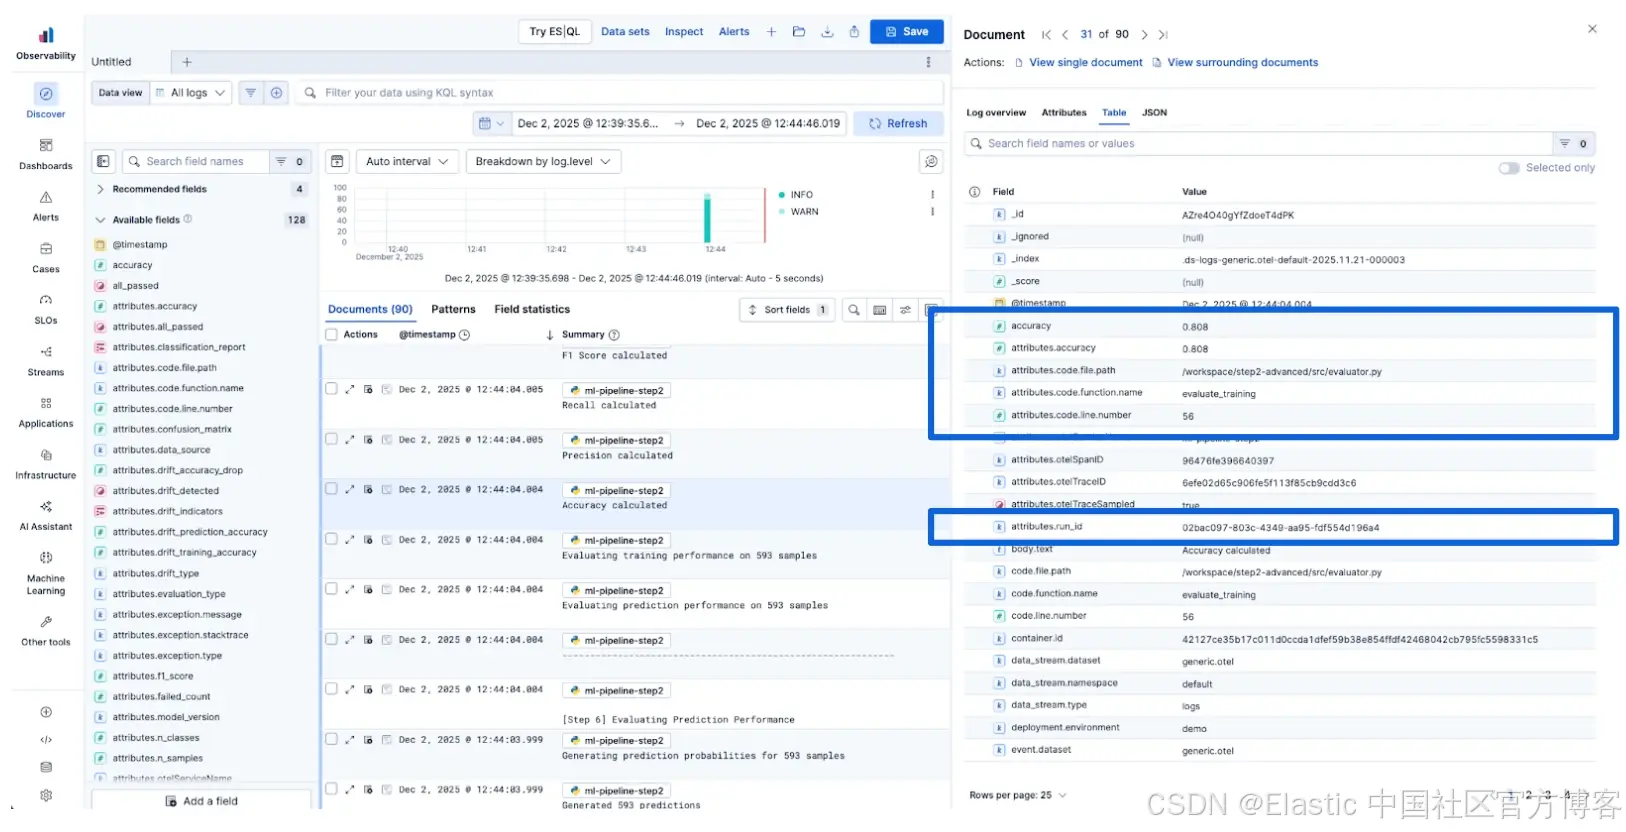Open the Auto interval dropdown
The image size is (1626, 832).
point(408,161)
